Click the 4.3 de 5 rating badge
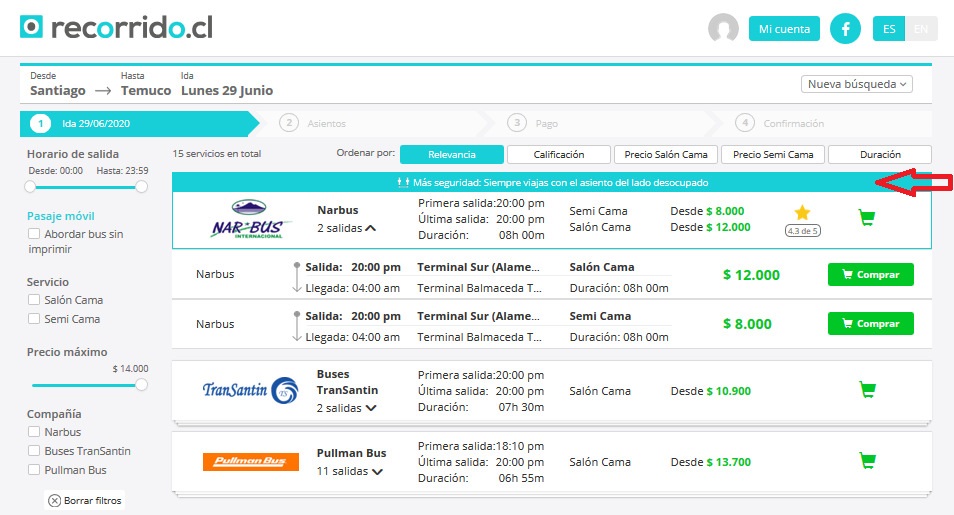Image resolution: width=954 pixels, height=515 pixels. tap(803, 231)
